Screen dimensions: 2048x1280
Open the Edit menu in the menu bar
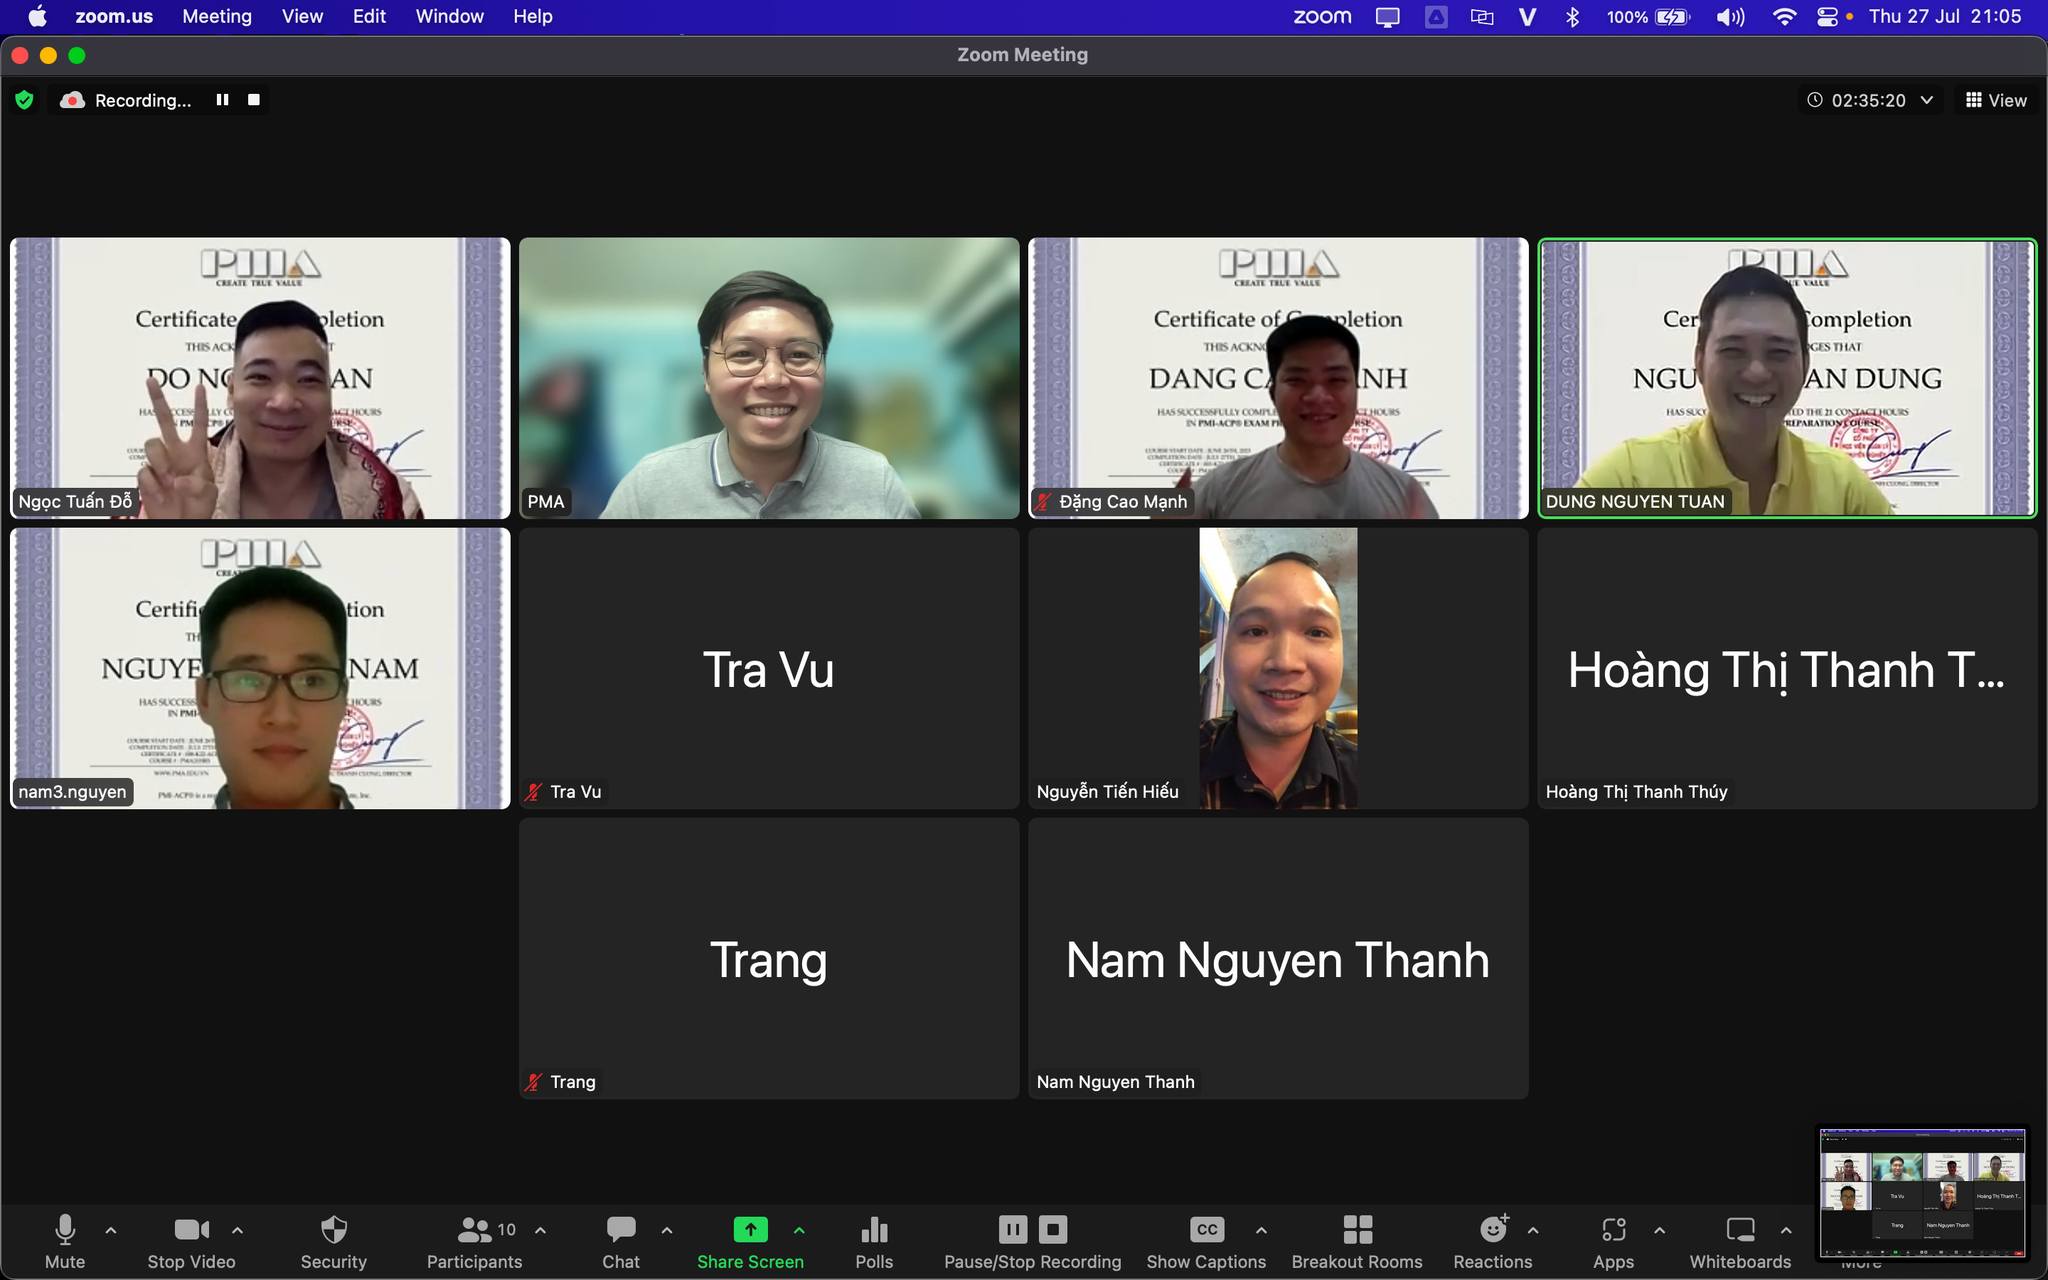tap(369, 16)
